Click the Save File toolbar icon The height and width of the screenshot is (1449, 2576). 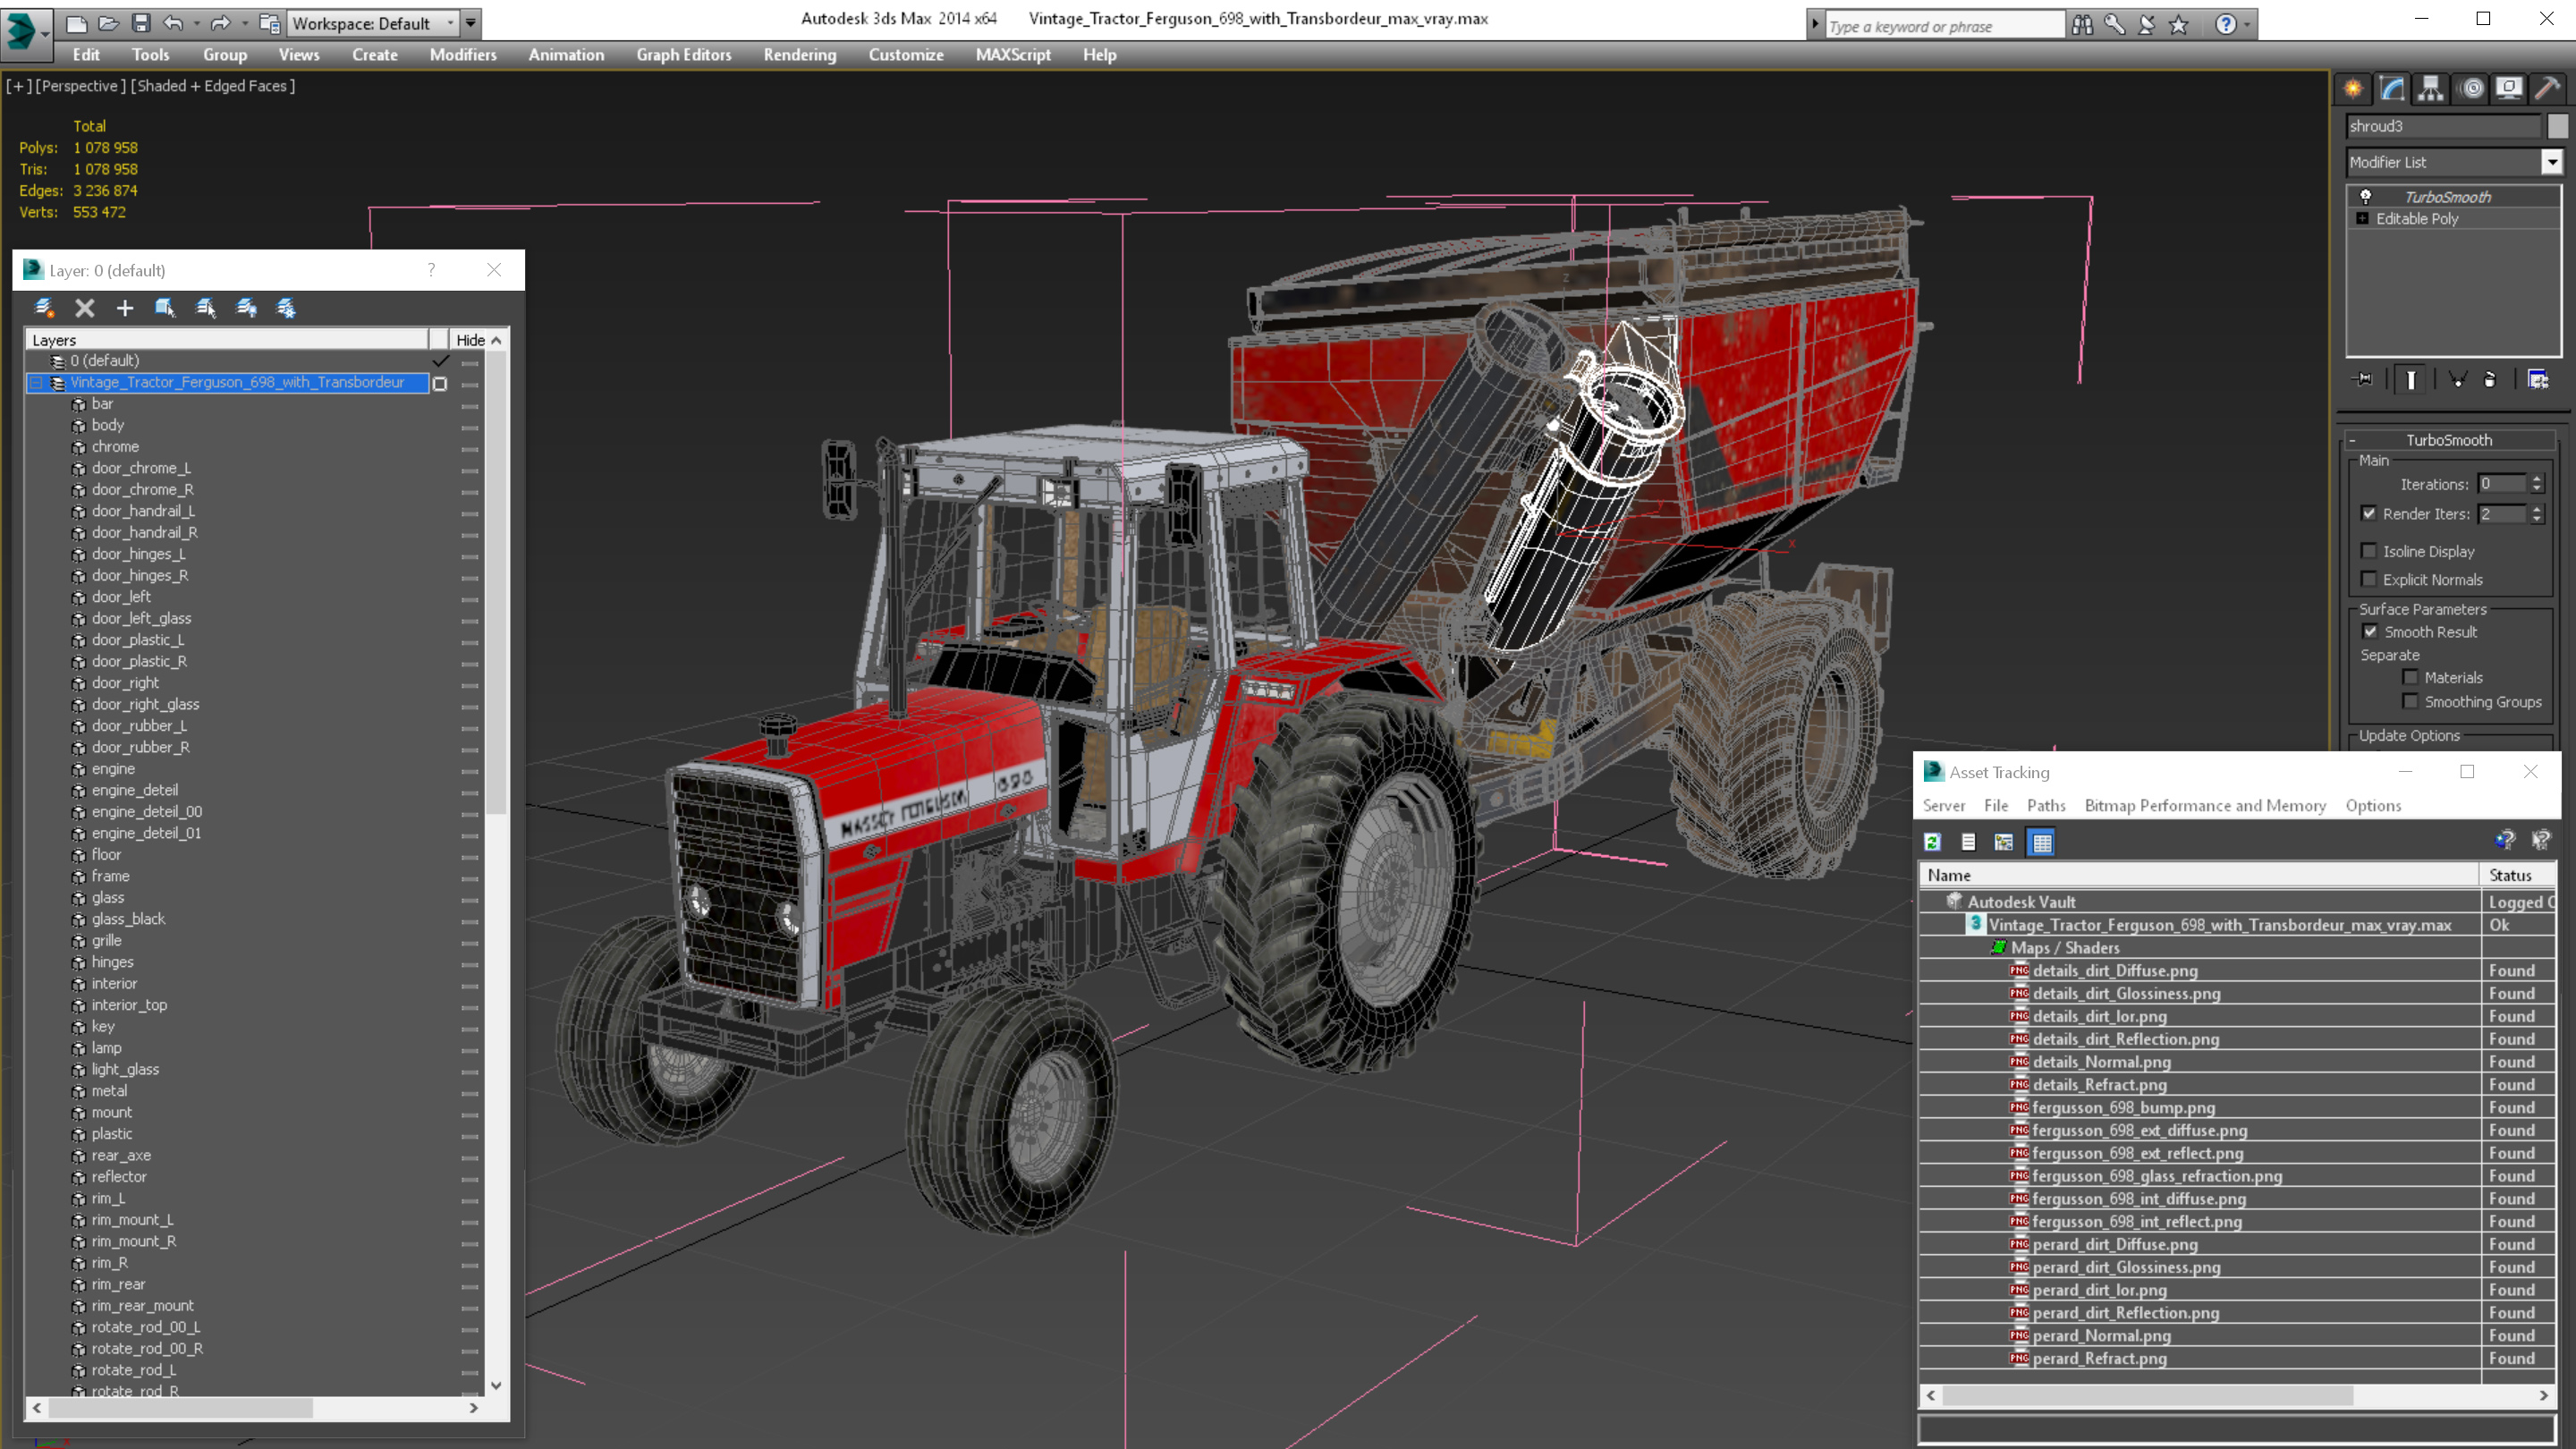141,23
